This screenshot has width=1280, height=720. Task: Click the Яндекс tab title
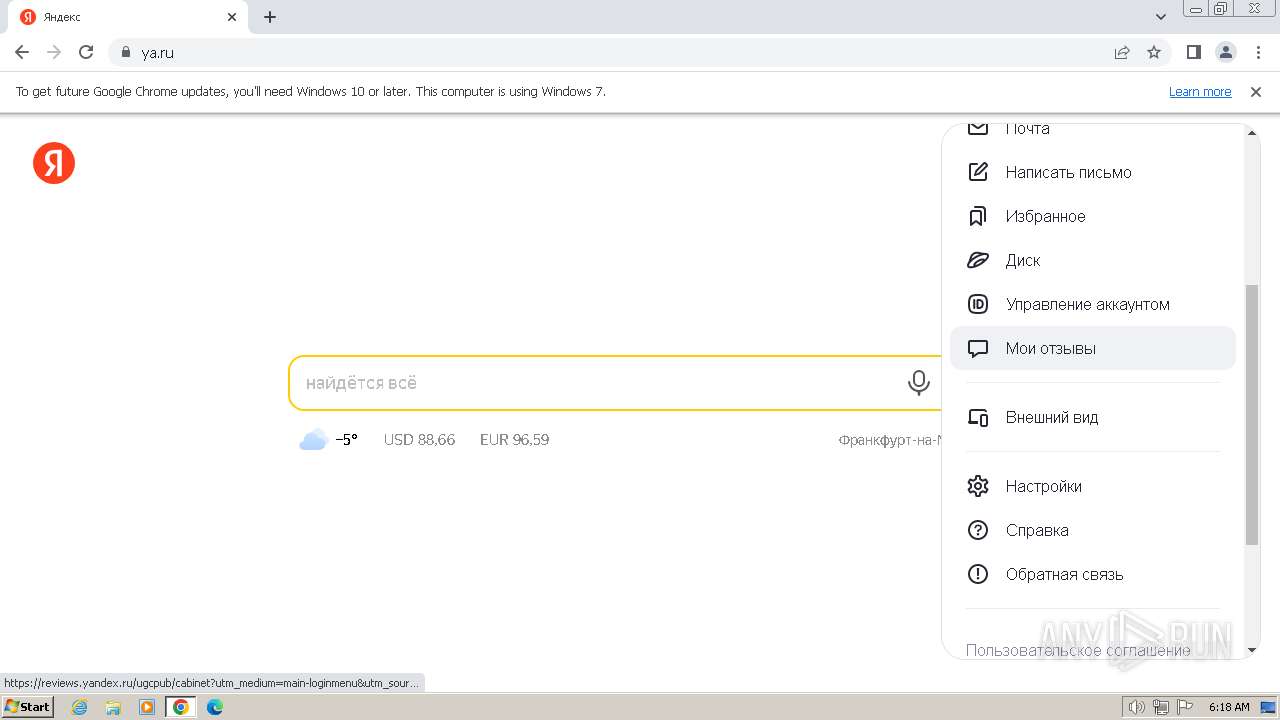(x=63, y=17)
